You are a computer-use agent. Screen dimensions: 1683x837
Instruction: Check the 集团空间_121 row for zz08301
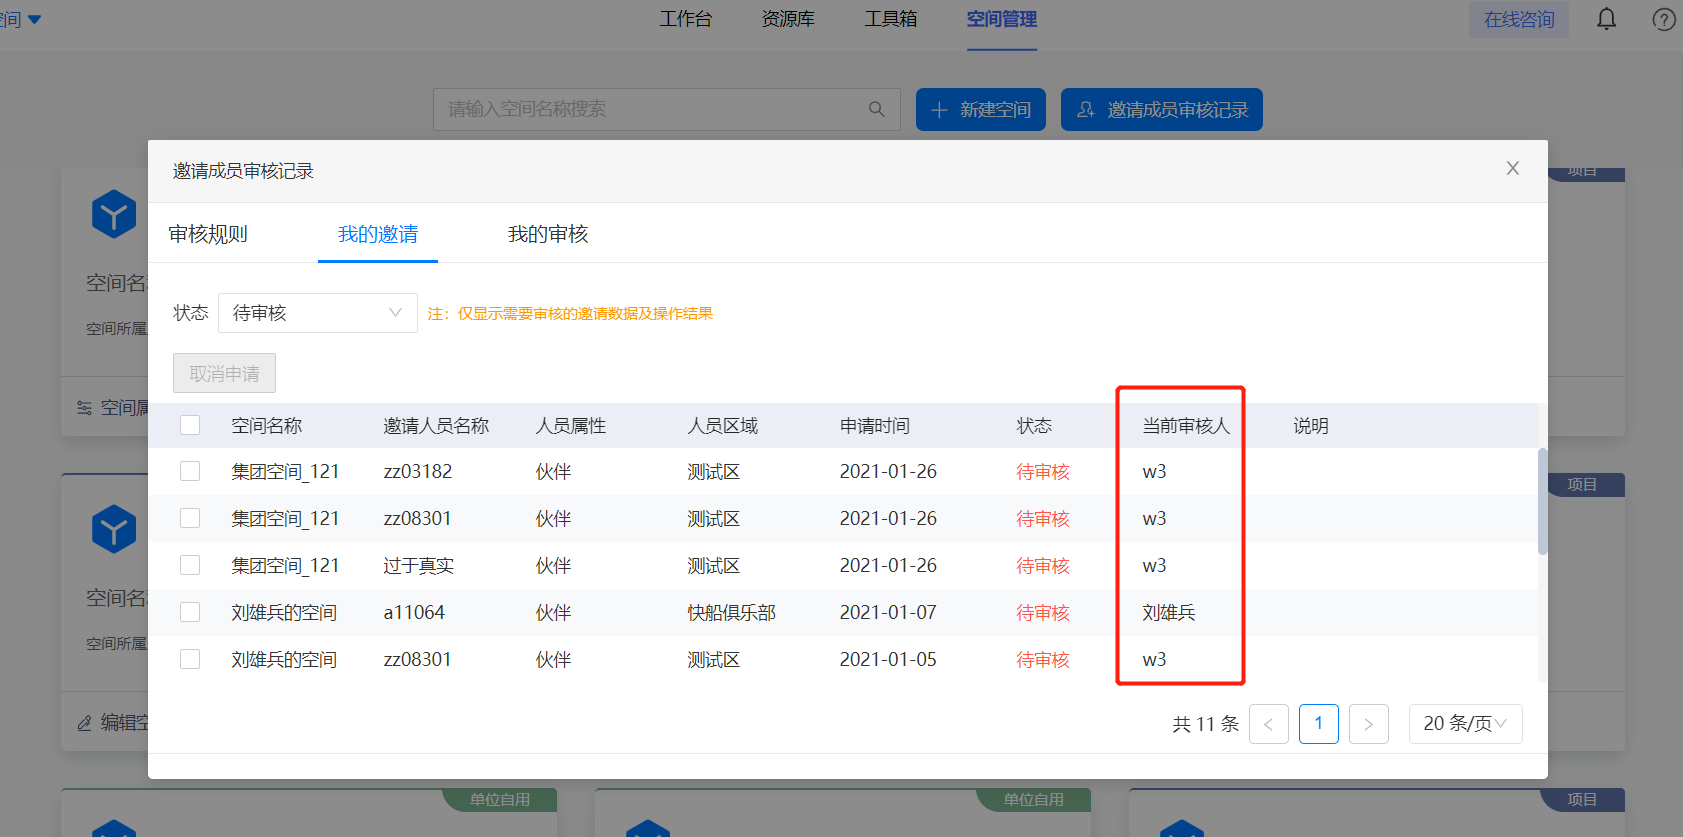(x=190, y=518)
